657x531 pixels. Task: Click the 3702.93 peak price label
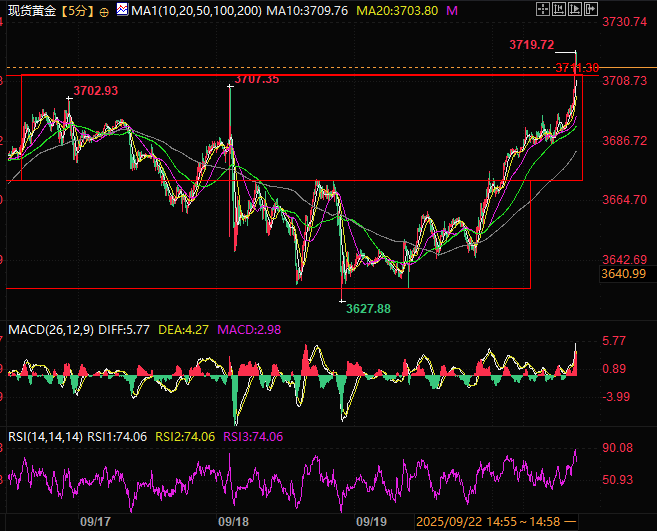[96, 91]
